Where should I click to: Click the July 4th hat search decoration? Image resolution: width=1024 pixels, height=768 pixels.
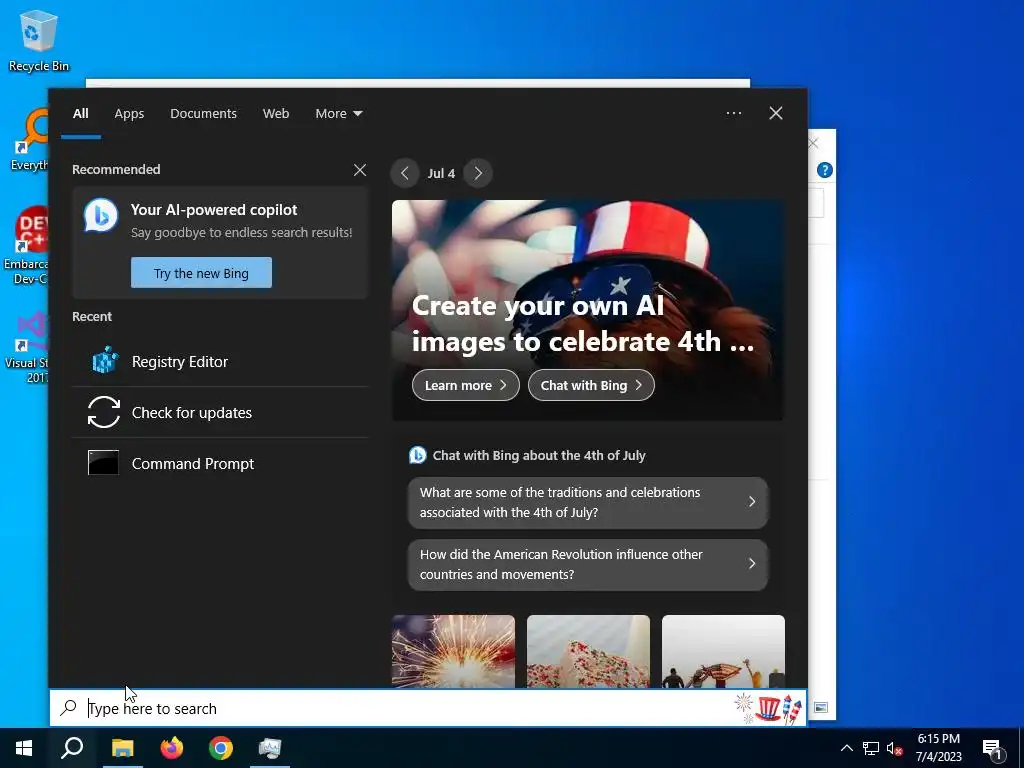pos(769,708)
